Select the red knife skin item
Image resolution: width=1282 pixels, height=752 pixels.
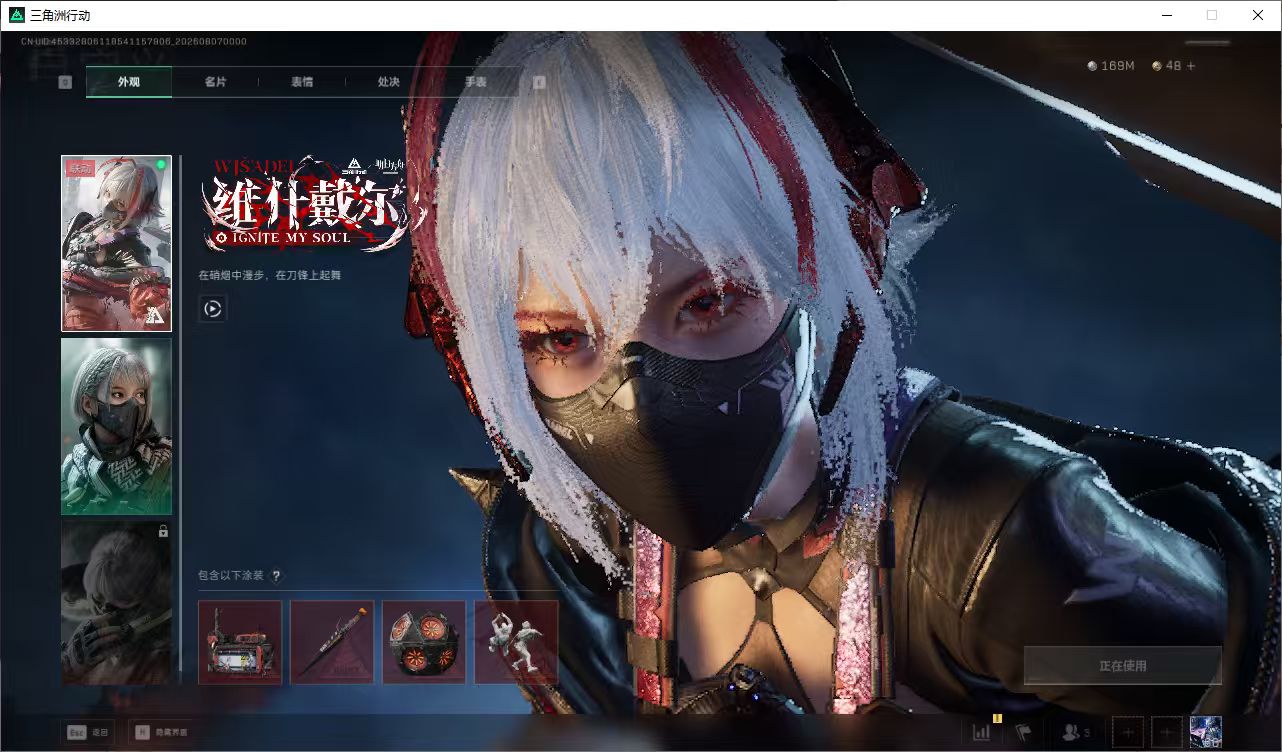[x=332, y=642]
